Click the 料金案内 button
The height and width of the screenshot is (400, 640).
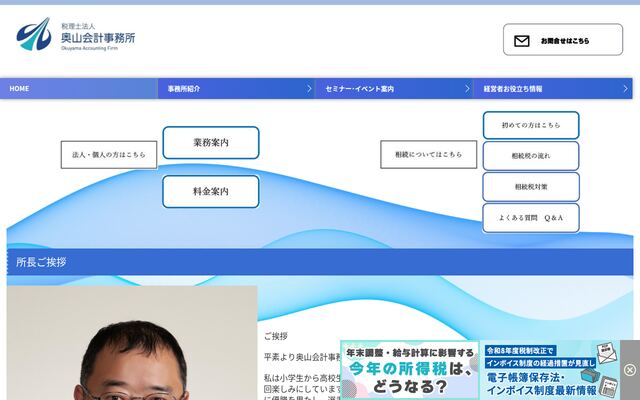coord(211,191)
